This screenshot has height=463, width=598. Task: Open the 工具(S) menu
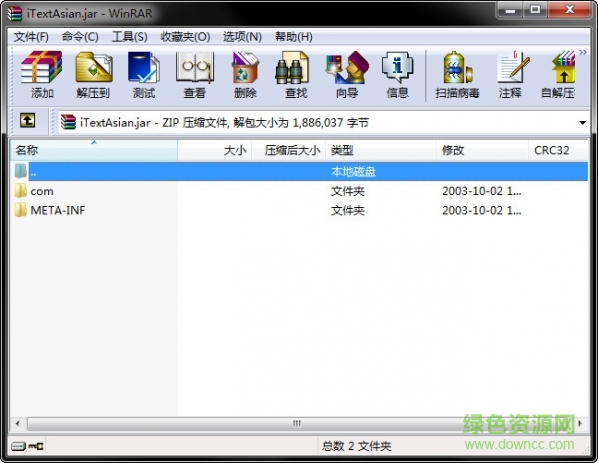129,37
